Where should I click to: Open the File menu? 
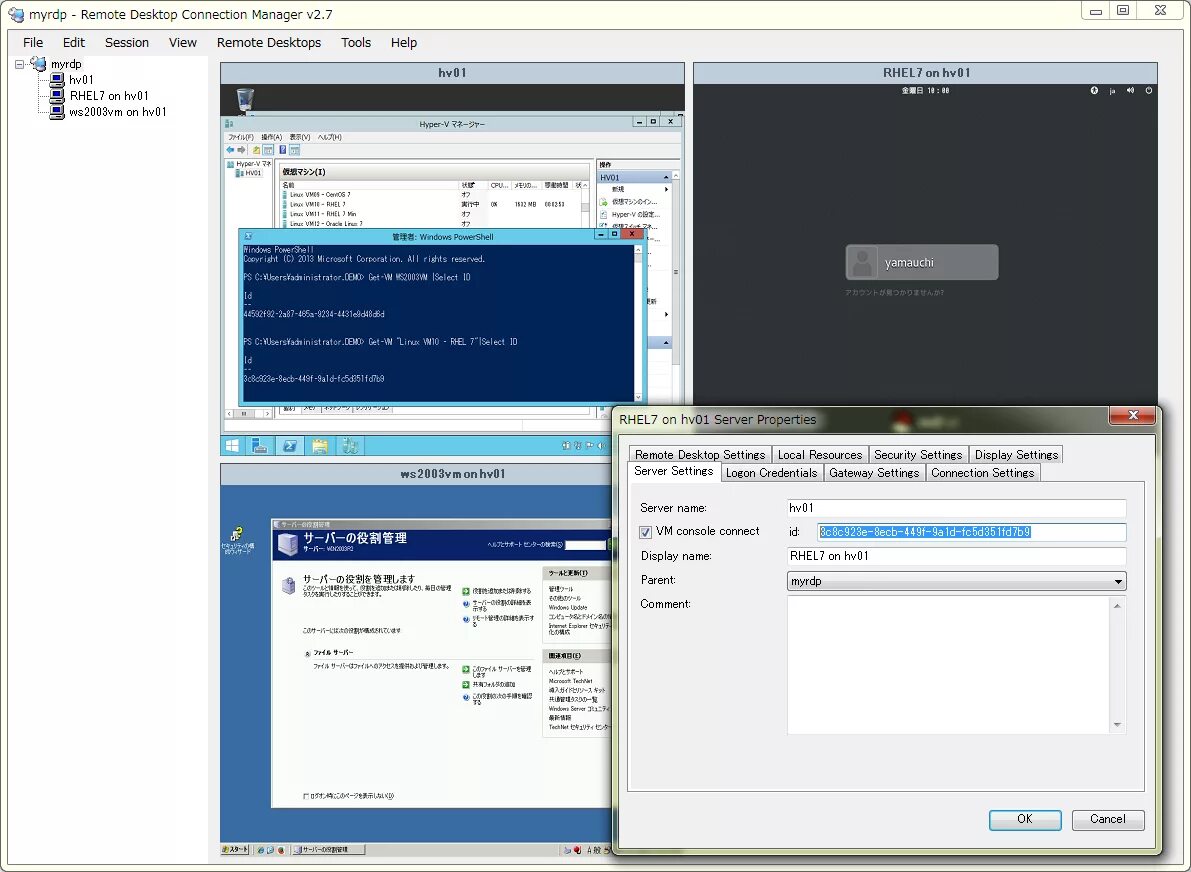pyautogui.click(x=33, y=43)
